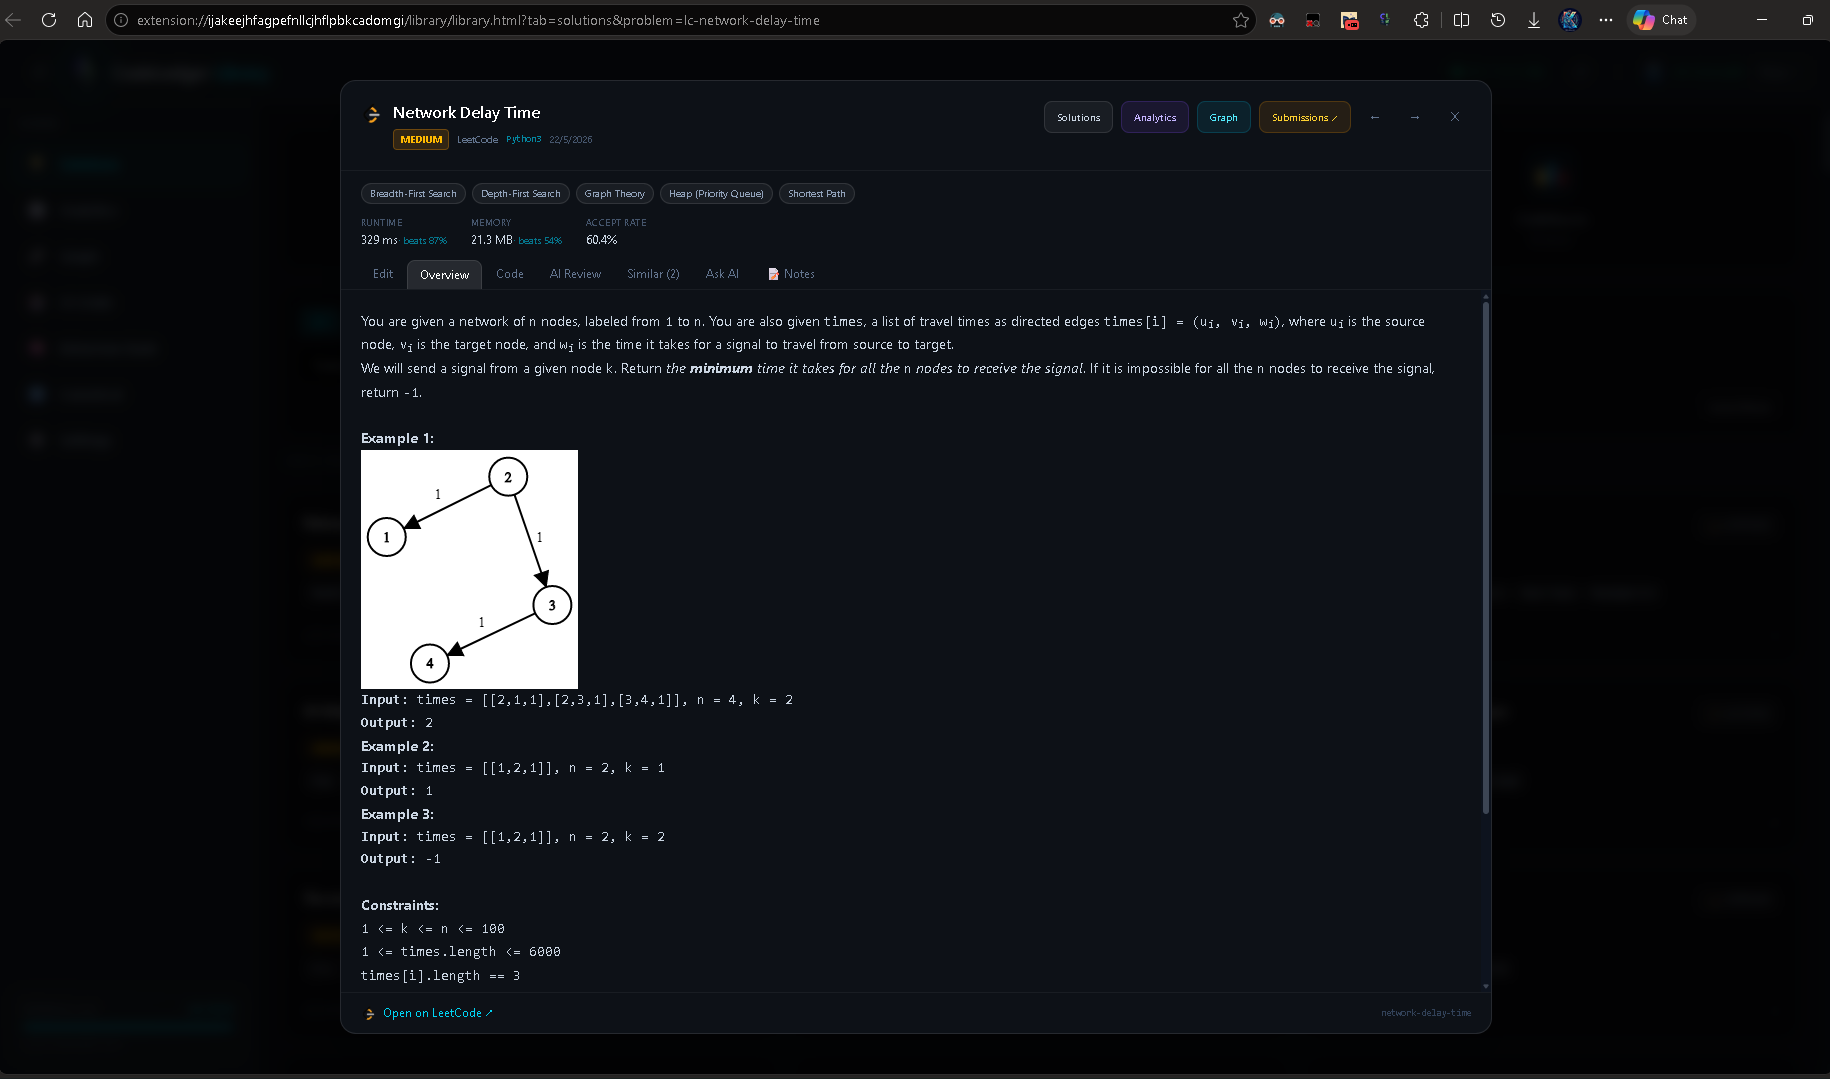Click the Example 2: heading
Screen dimensions: 1830x1079
click(x=397, y=746)
